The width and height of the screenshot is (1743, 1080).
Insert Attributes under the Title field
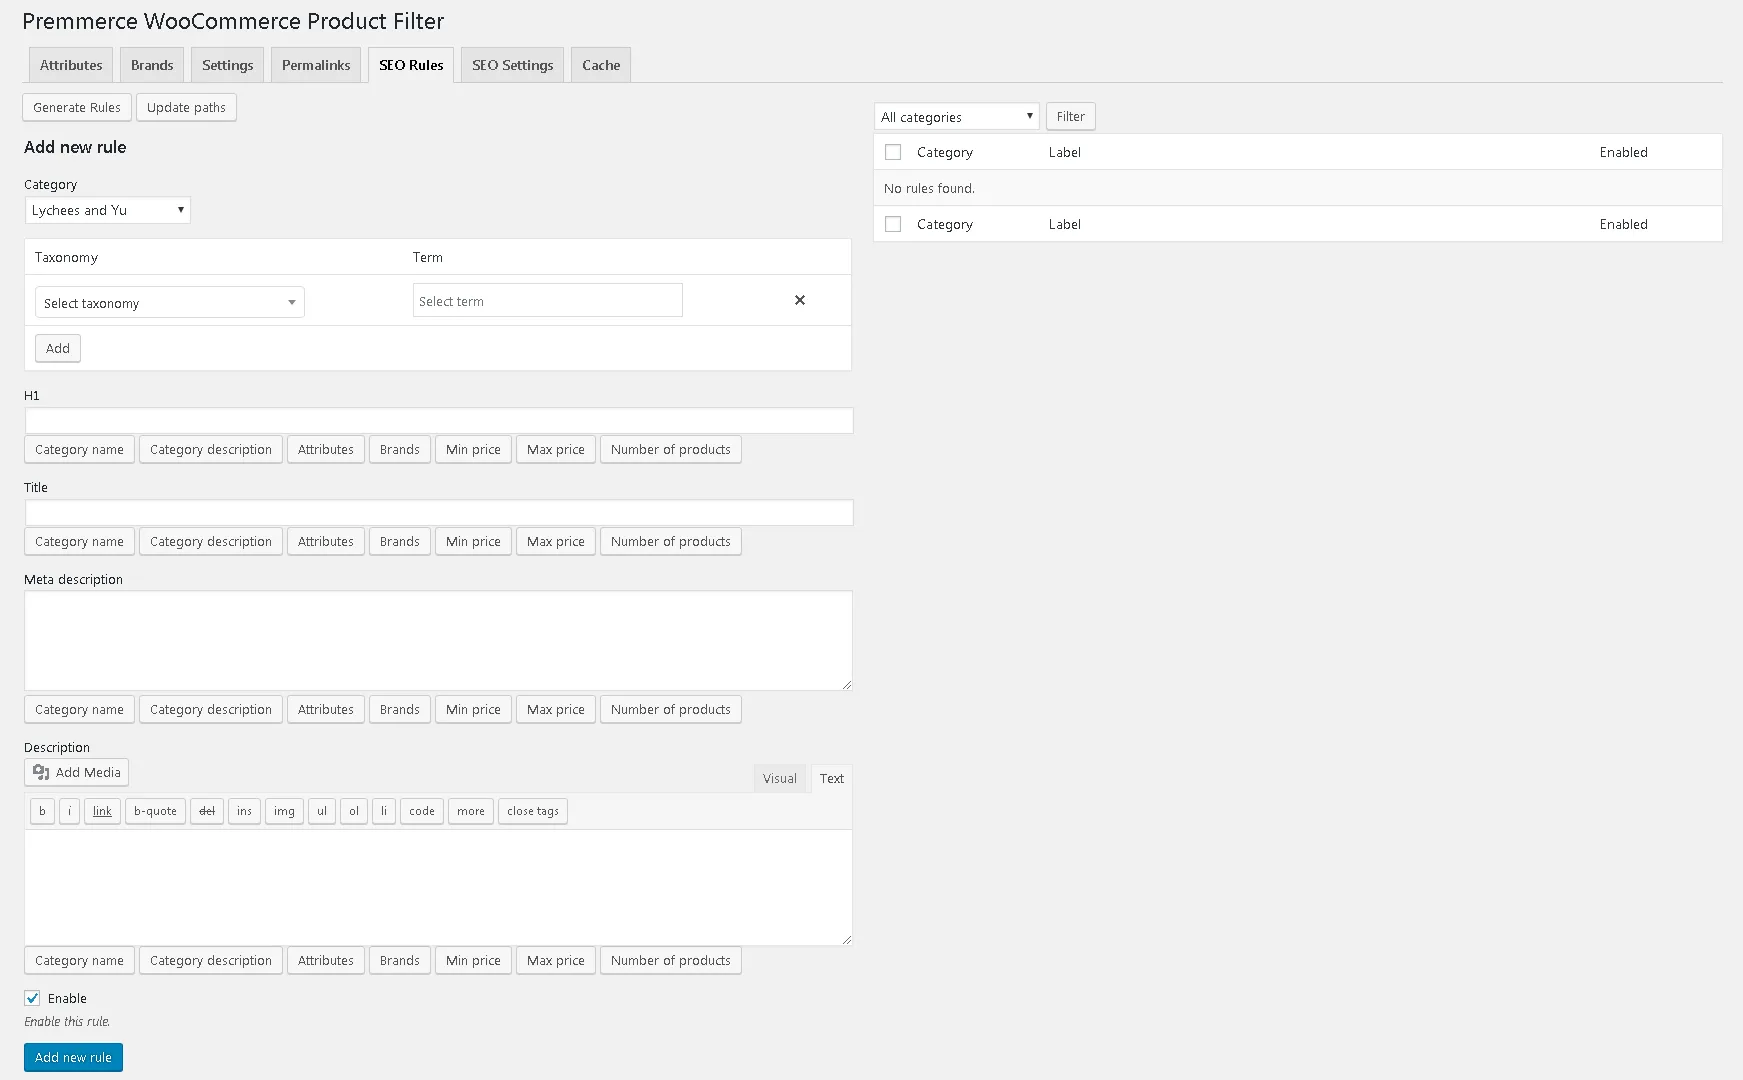pos(326,542)
